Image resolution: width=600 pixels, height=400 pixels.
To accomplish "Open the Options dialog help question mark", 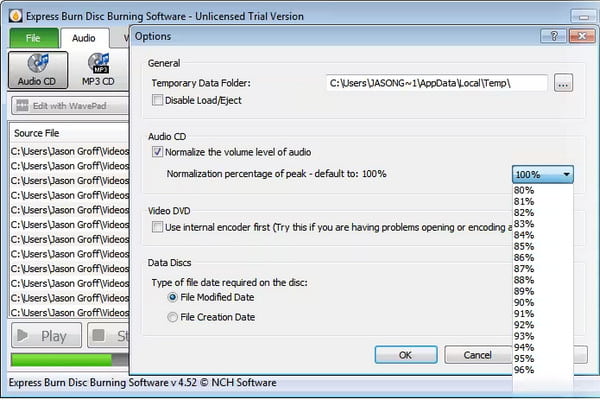I will [553, 36].
